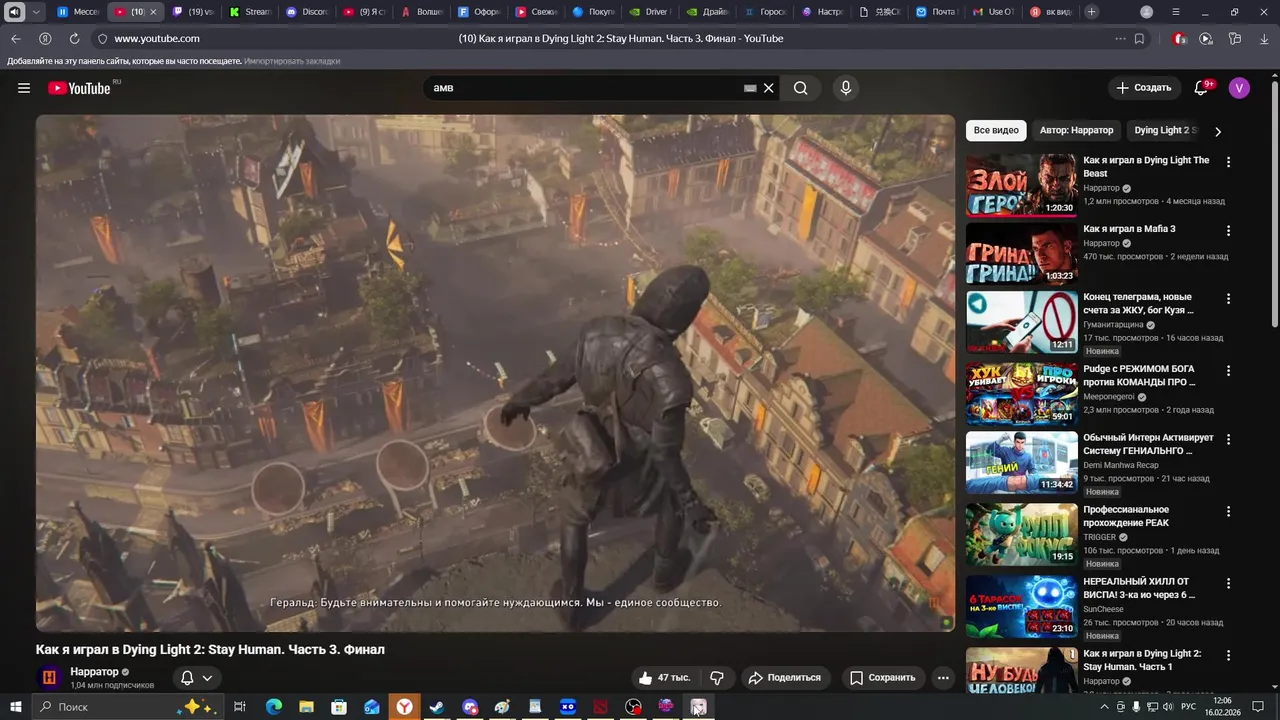Image resolution: width=1280 pixels, height=720 pixels.
Task: Open more actions menu under the video
Action: [943, 677]
